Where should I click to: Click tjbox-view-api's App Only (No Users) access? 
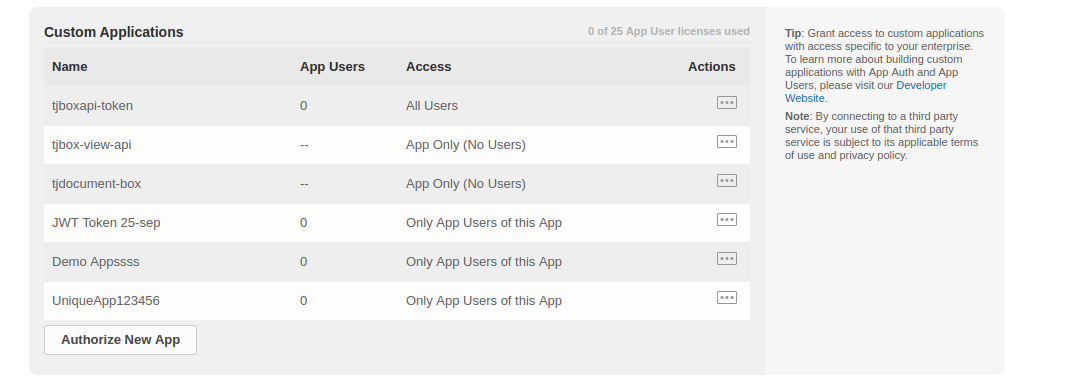[466, 145]
